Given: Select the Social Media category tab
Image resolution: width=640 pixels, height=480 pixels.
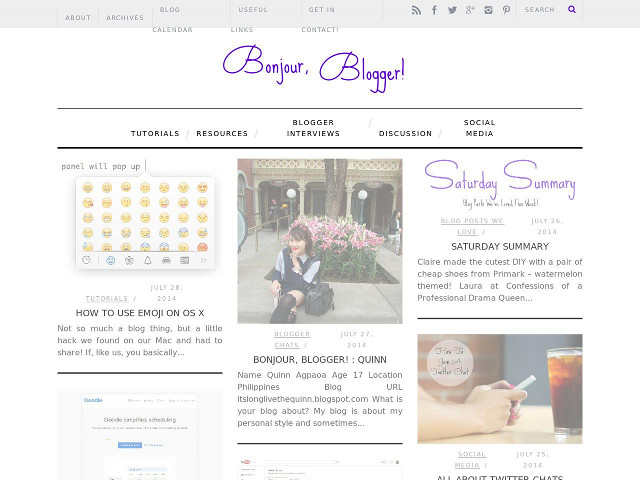Looking at the screenshot, I should click(x=480, y=128).
